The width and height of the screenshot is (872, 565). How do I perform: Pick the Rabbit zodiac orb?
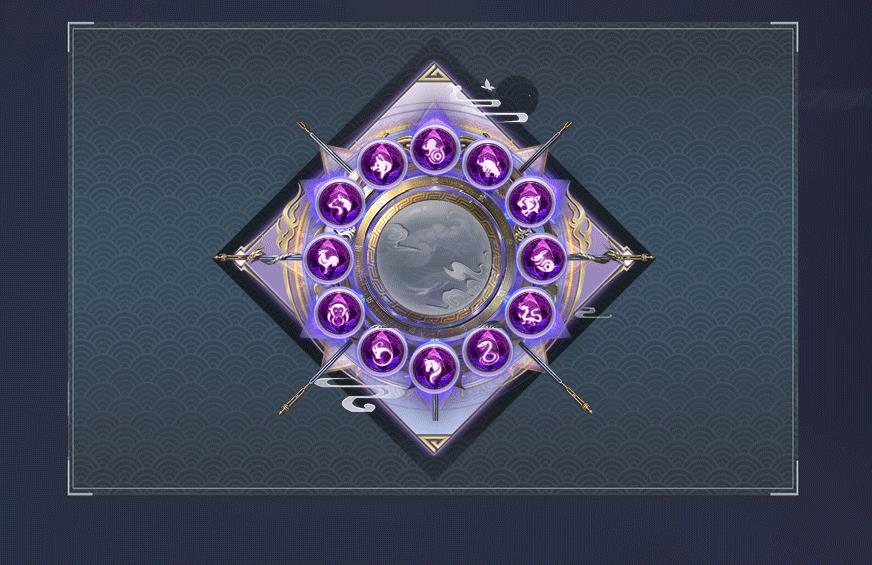(542, 259)
